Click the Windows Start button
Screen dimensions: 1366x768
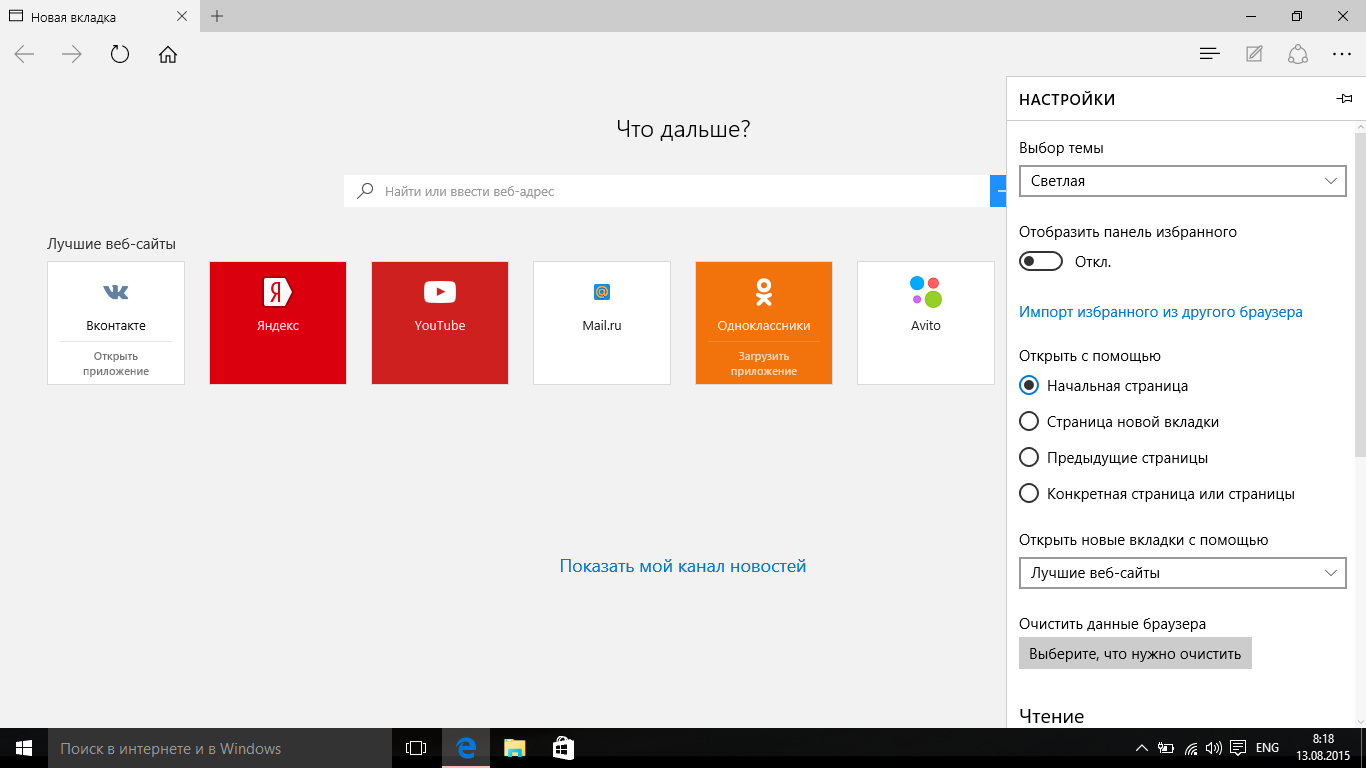[x=24, y=748]
